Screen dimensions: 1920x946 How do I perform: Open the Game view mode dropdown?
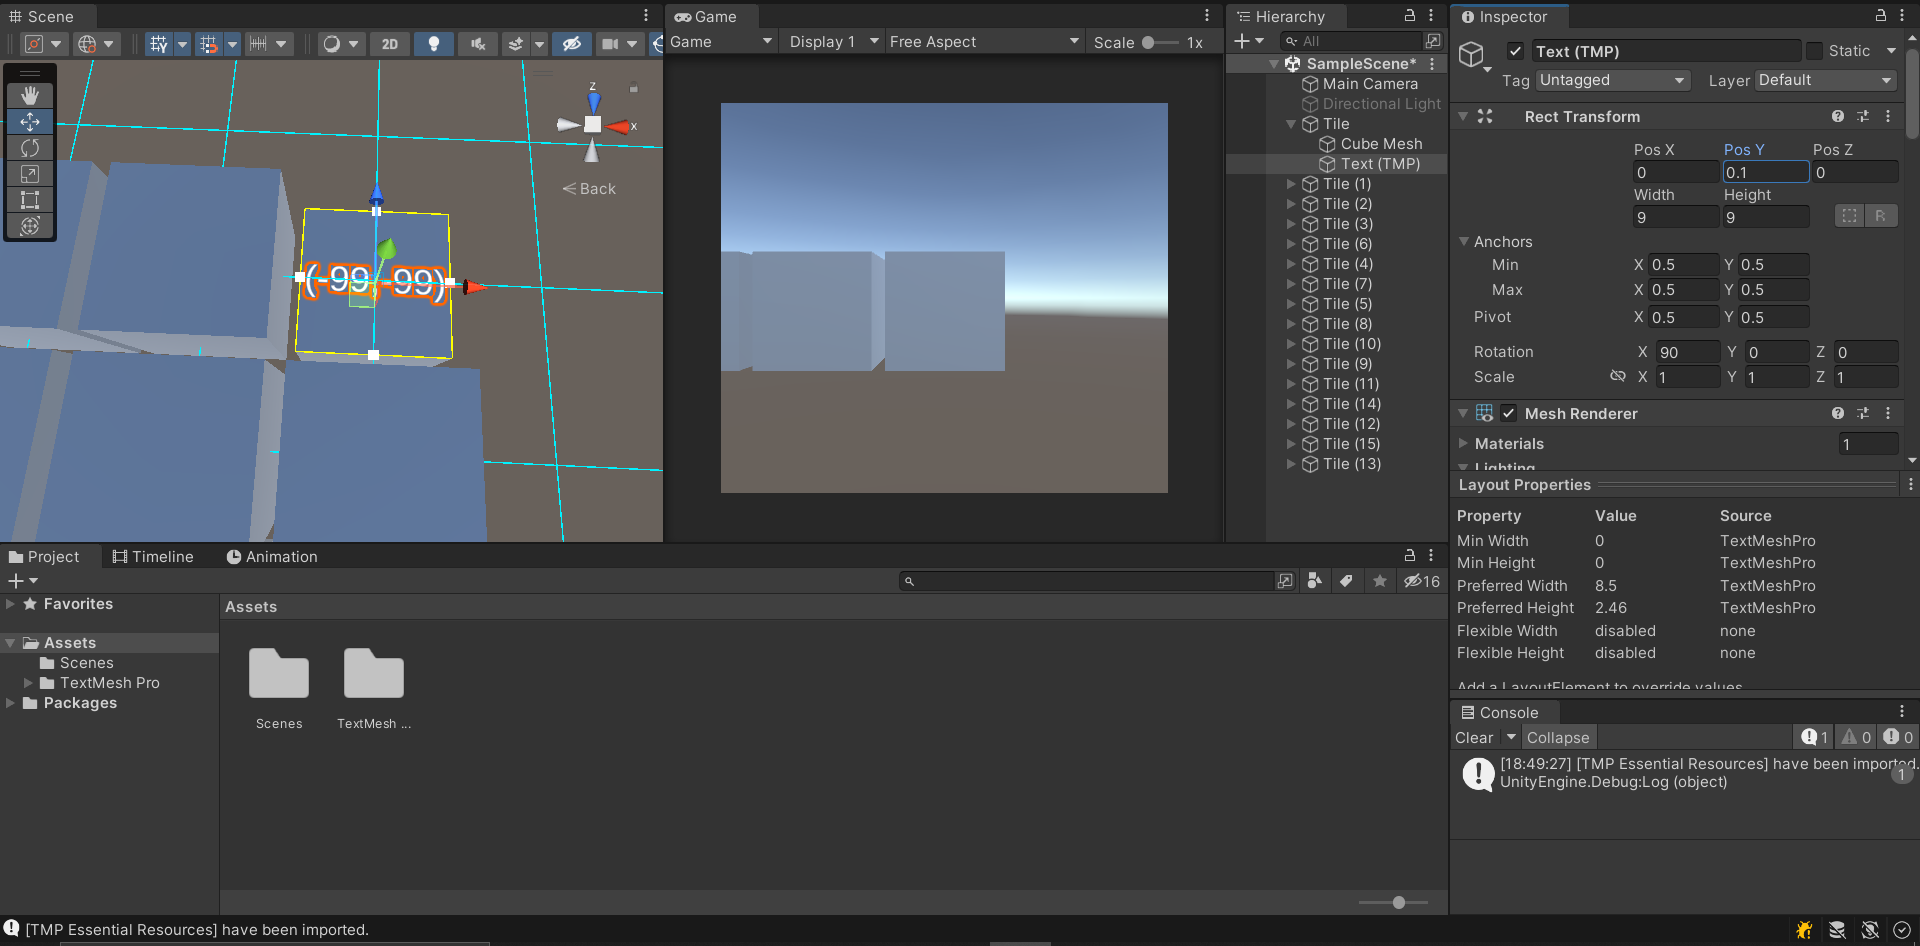pos(721,42)
